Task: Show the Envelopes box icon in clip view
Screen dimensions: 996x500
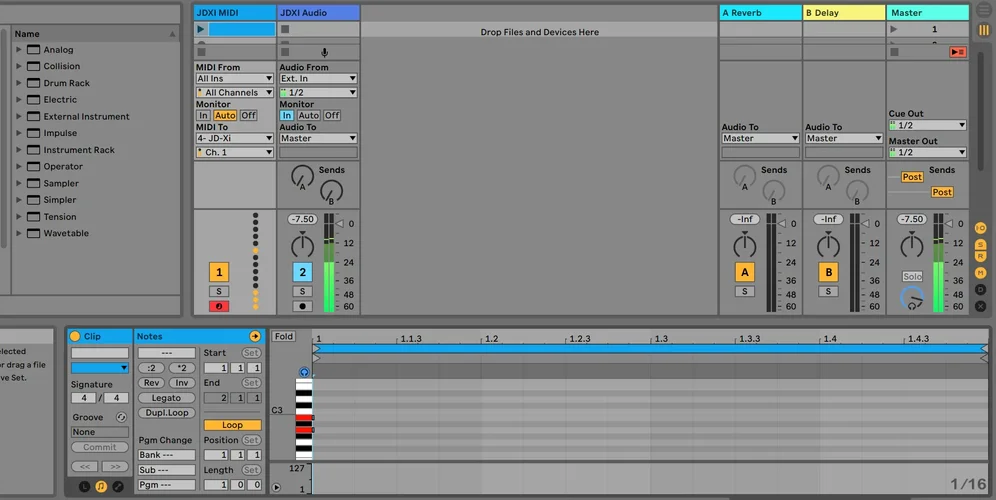Action: (x=118, y=487)
